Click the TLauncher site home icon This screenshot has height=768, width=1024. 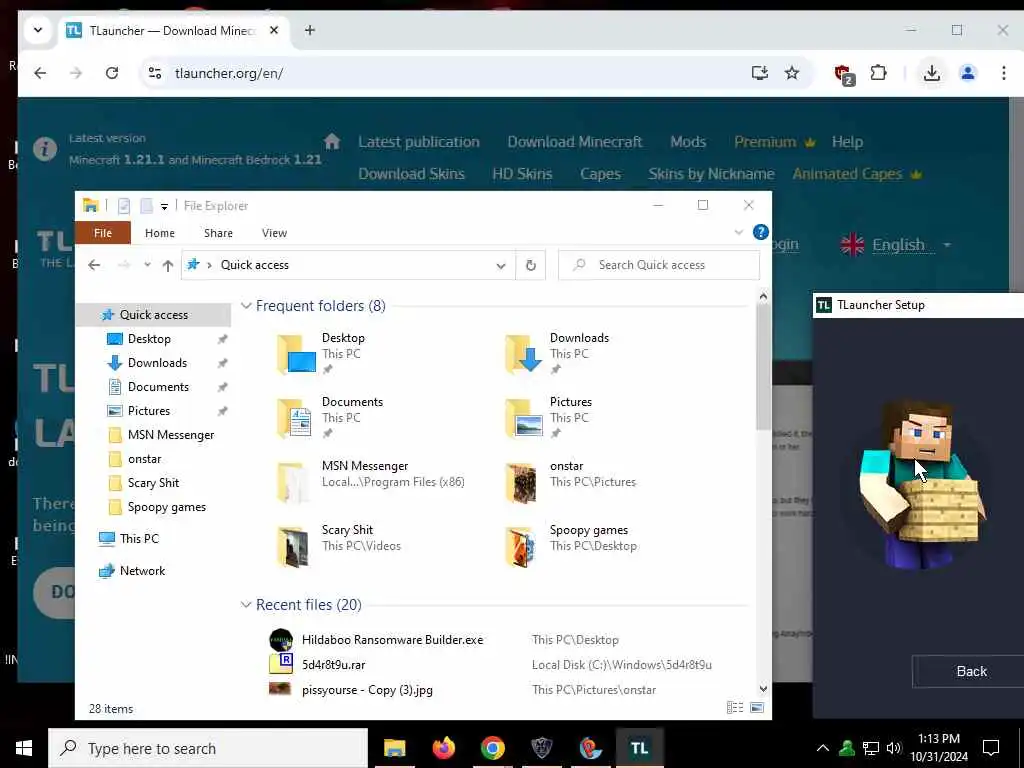[x=332, y=141]
